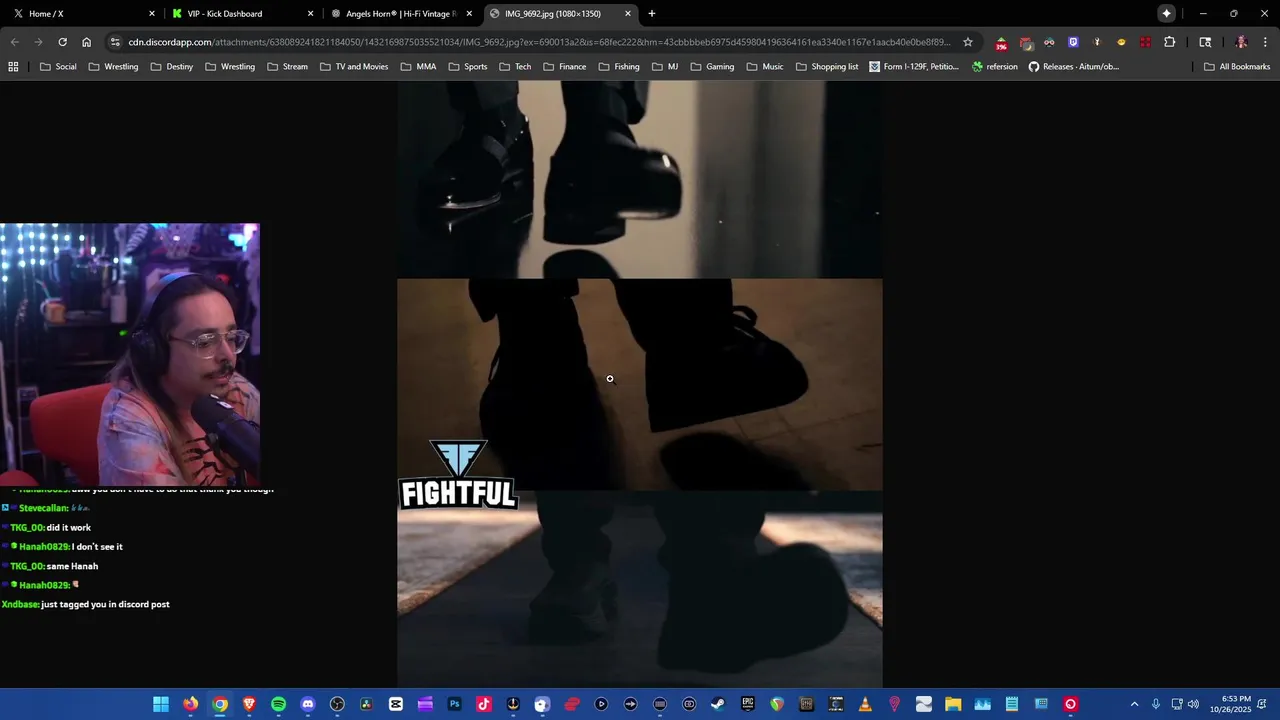
Task: Open VLC media player from the taskbar
Action: (x=865, y=704)
